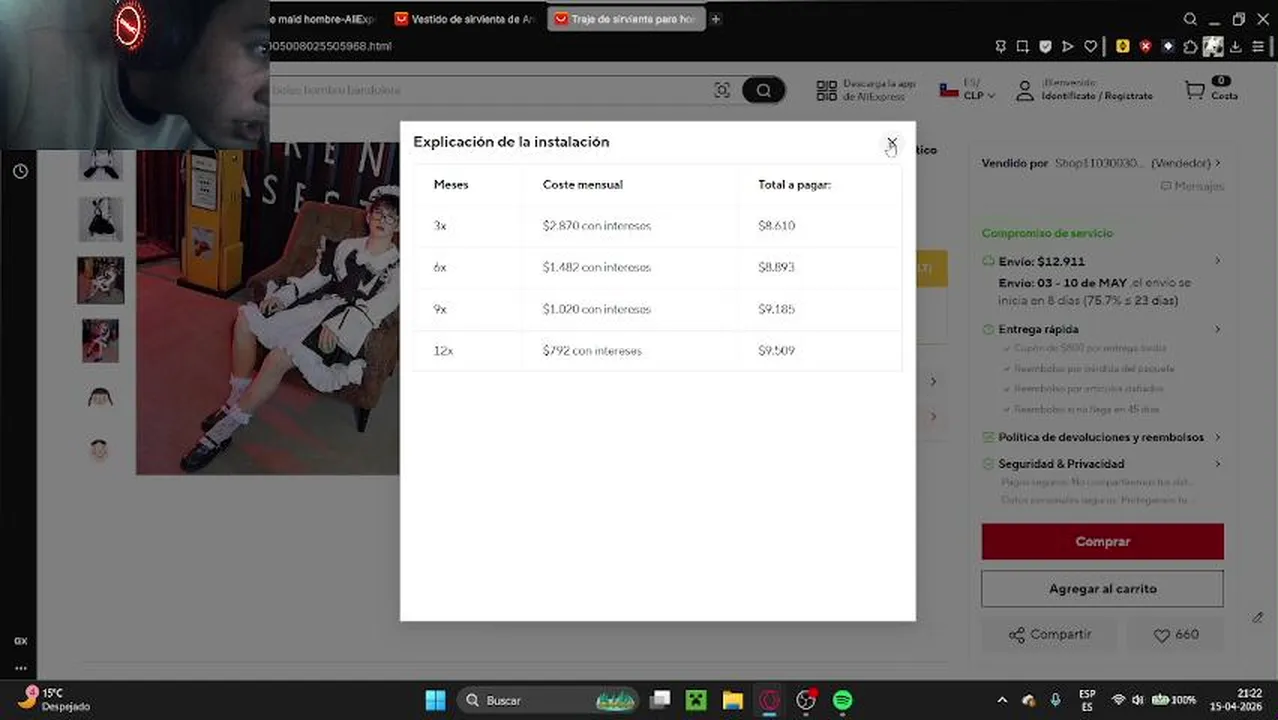The height and width of the screenshot is (720, 1278).
Task: Select the thumbnail with the red dress
Action: [x=101, y=341]
